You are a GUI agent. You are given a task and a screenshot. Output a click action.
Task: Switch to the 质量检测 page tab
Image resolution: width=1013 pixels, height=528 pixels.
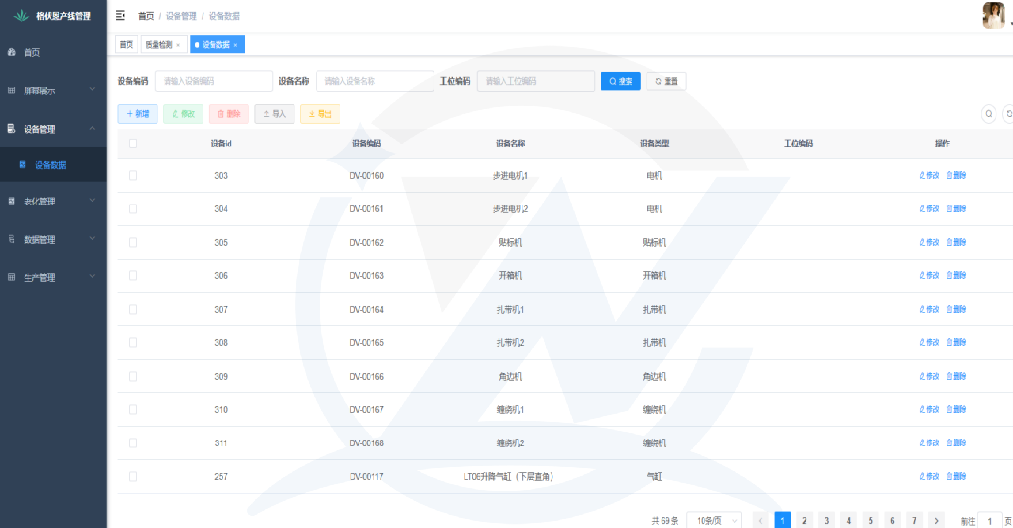pyautogui.click(x=158, y=45)
